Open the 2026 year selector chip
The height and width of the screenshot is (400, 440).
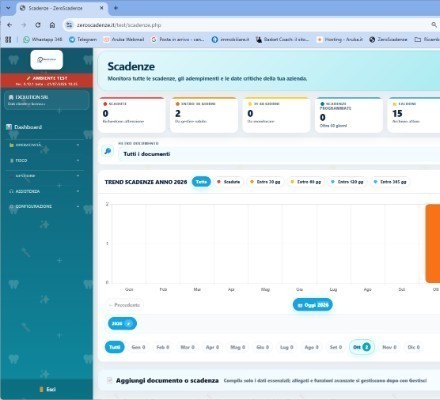(122, 323)
